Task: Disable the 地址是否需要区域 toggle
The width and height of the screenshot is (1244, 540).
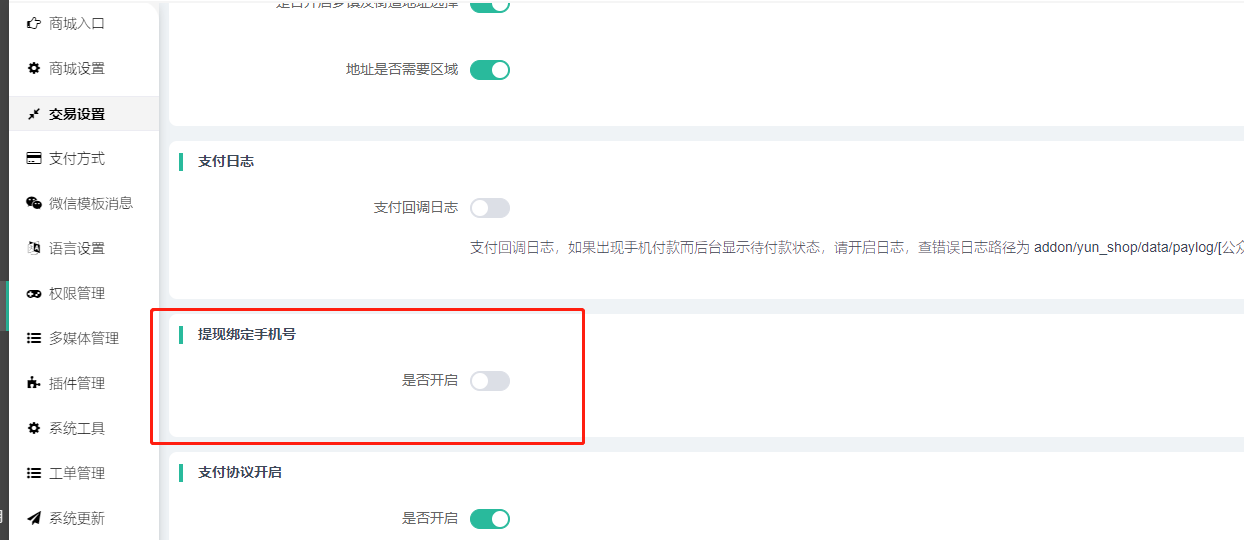Action: (490, 70)
